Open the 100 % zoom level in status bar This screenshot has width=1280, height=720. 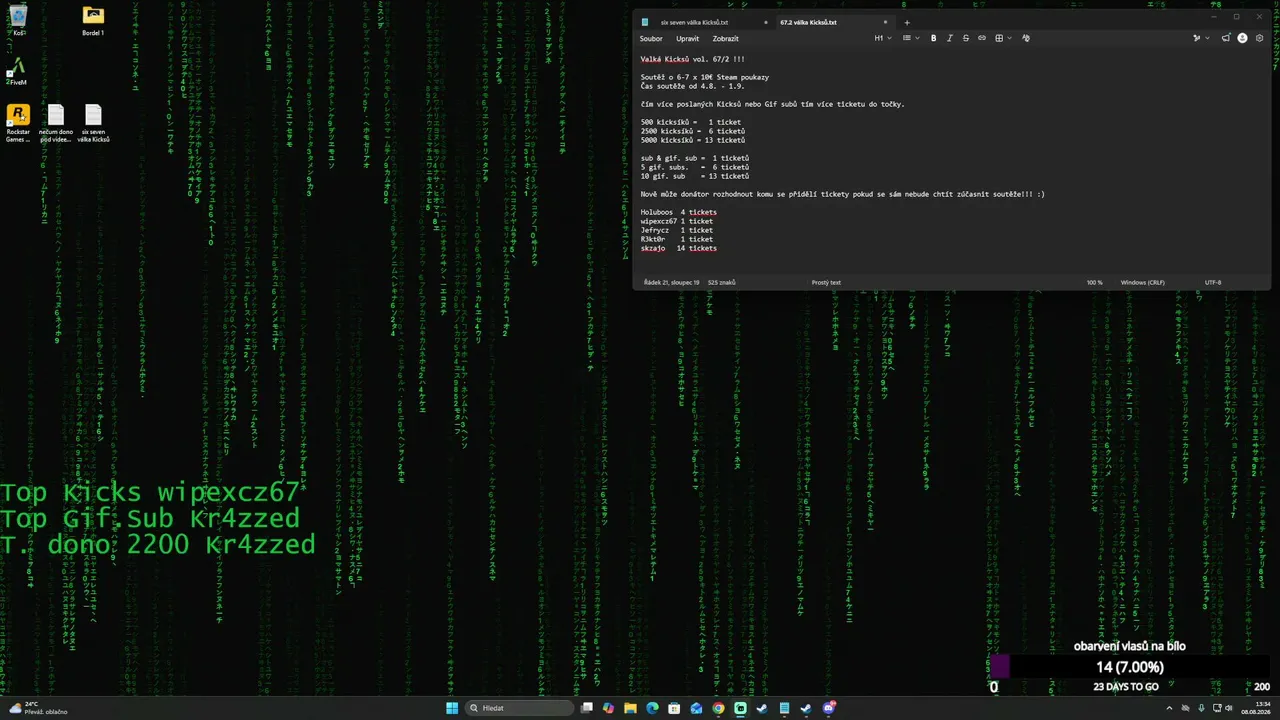point(1095,282)
